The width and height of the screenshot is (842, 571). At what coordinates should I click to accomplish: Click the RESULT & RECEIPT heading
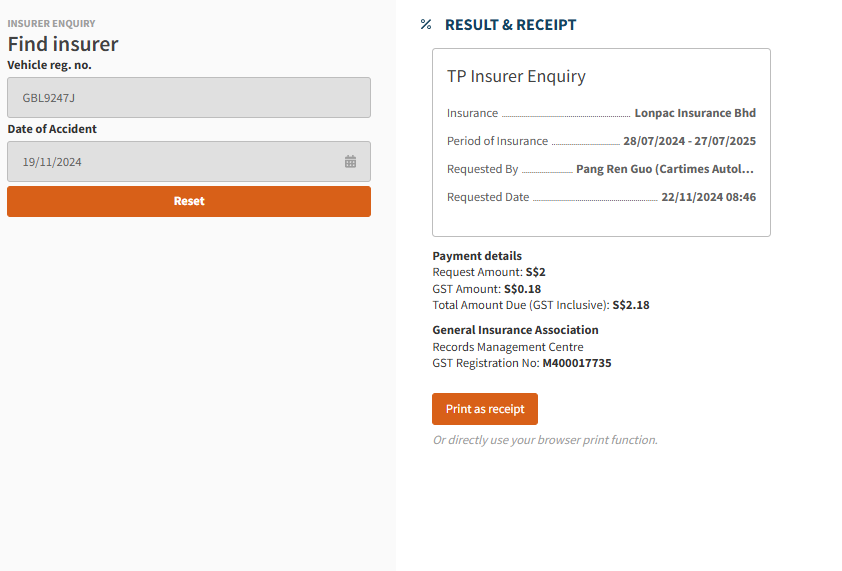510,25
